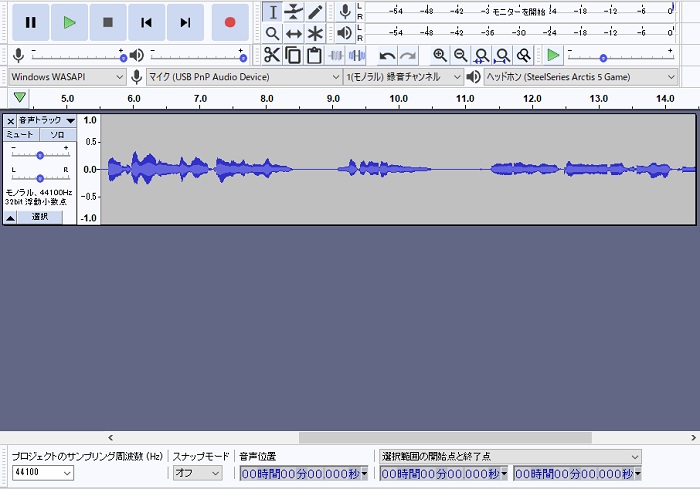Screen dimensions: 700x489
Task: Zoom in with the magnifier plus icon
Action: point(439,55)
